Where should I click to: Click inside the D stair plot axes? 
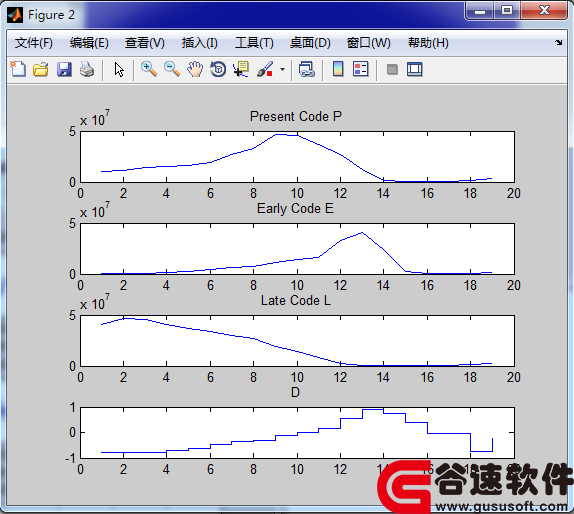(x=297, y=432)
